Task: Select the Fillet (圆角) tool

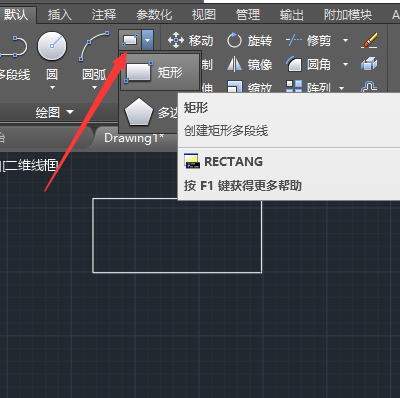Action: coord(308,64)
